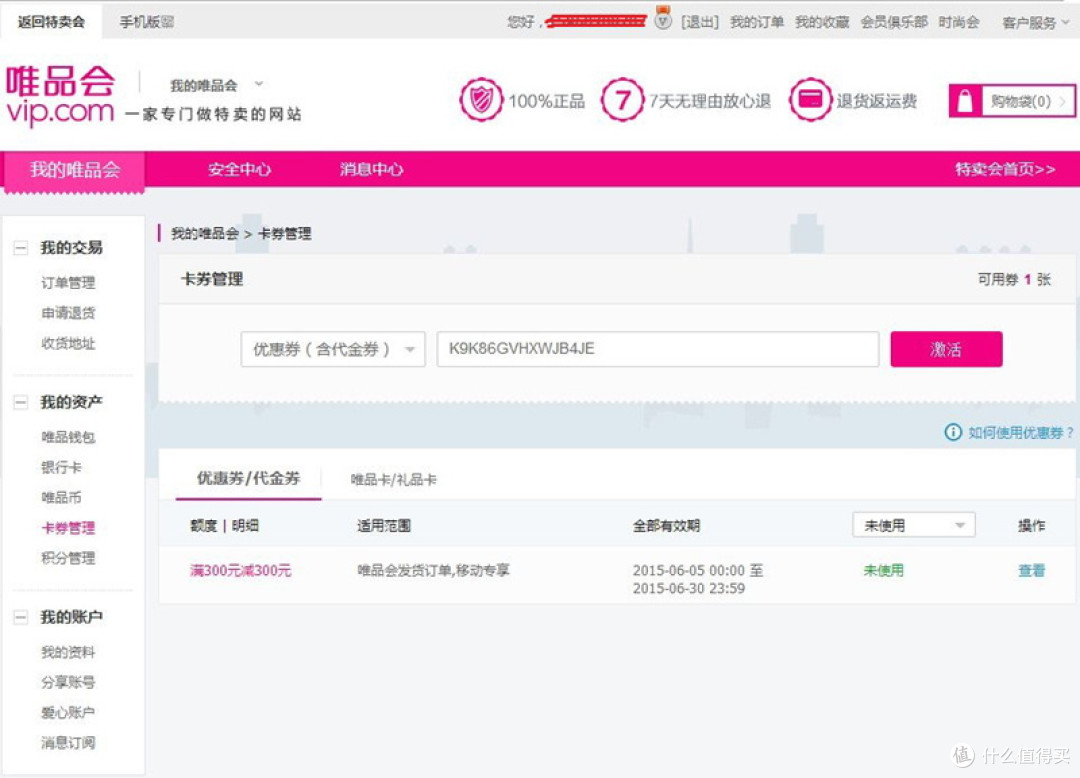Click the green 未使用 status text
This screenshot has width=1080, height=778.
pos(884,570)
